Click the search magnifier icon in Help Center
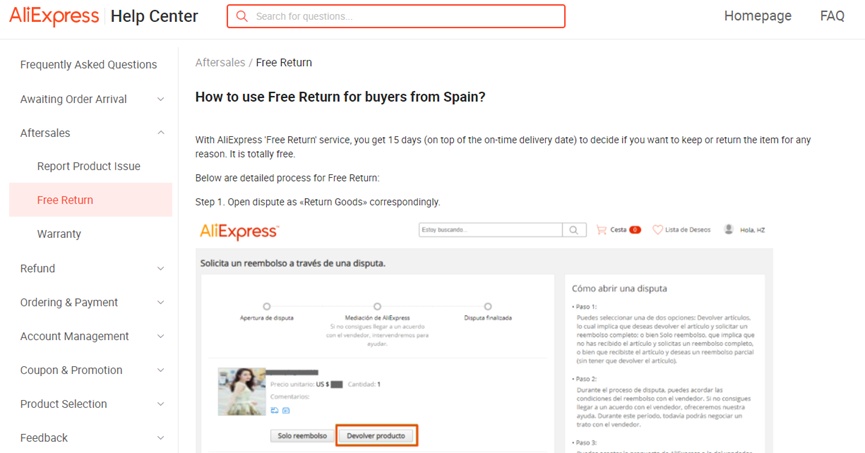The image size is (865, 453). (242, 17)
